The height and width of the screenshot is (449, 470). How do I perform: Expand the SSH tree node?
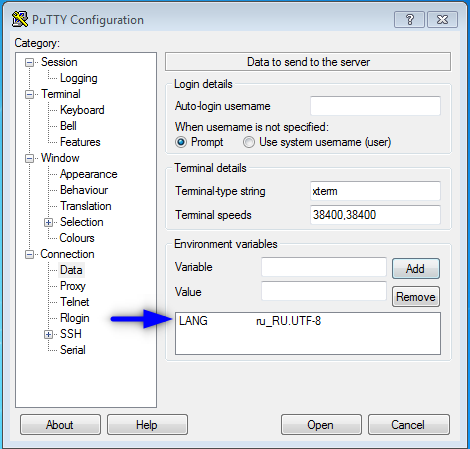point(48,335)
